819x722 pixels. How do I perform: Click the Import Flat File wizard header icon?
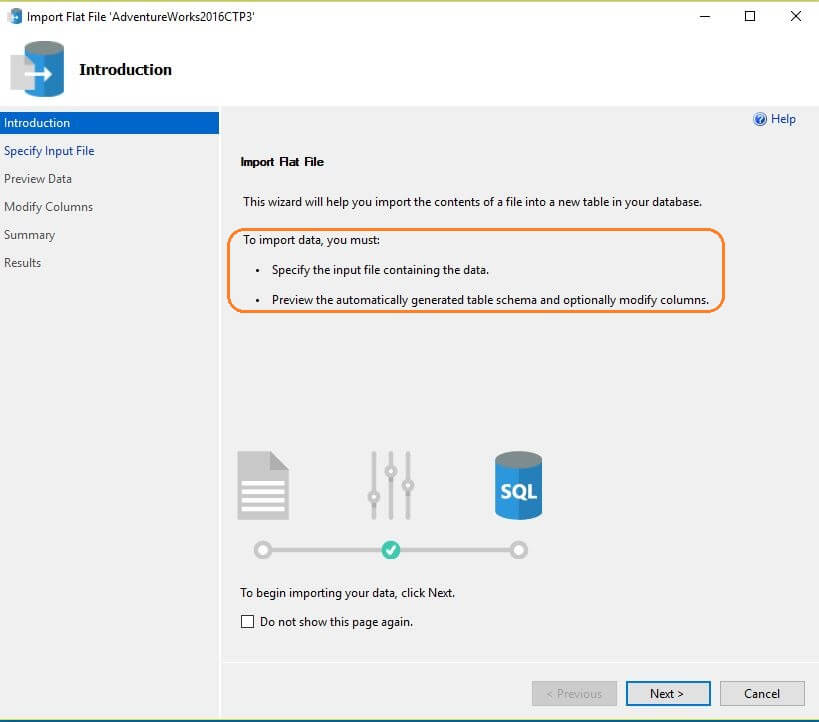tap(38, 69)
